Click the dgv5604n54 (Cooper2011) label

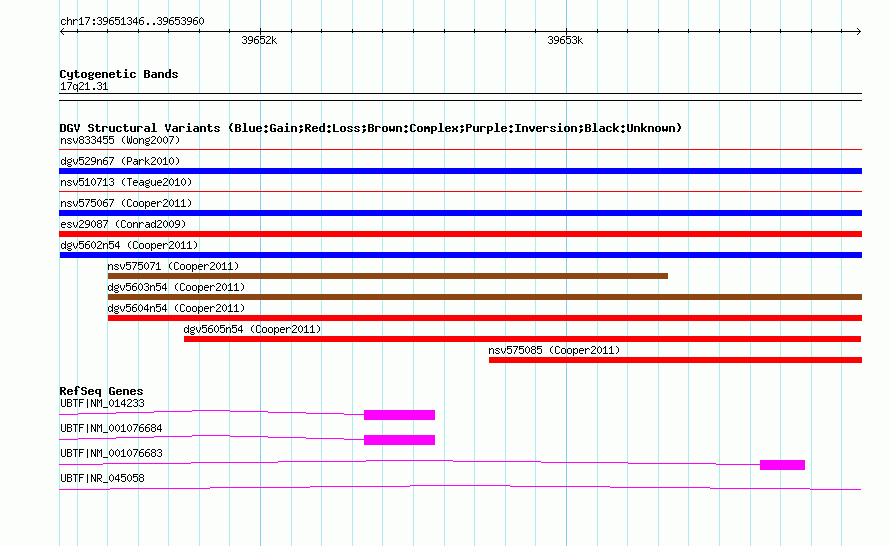[176, 308]
